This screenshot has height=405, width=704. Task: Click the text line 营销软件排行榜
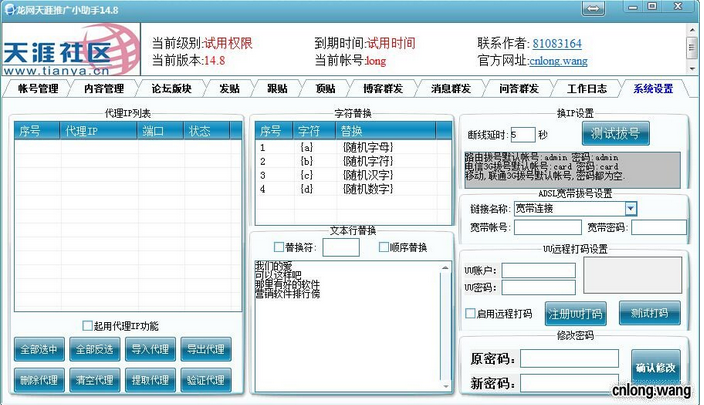point(287,294)
